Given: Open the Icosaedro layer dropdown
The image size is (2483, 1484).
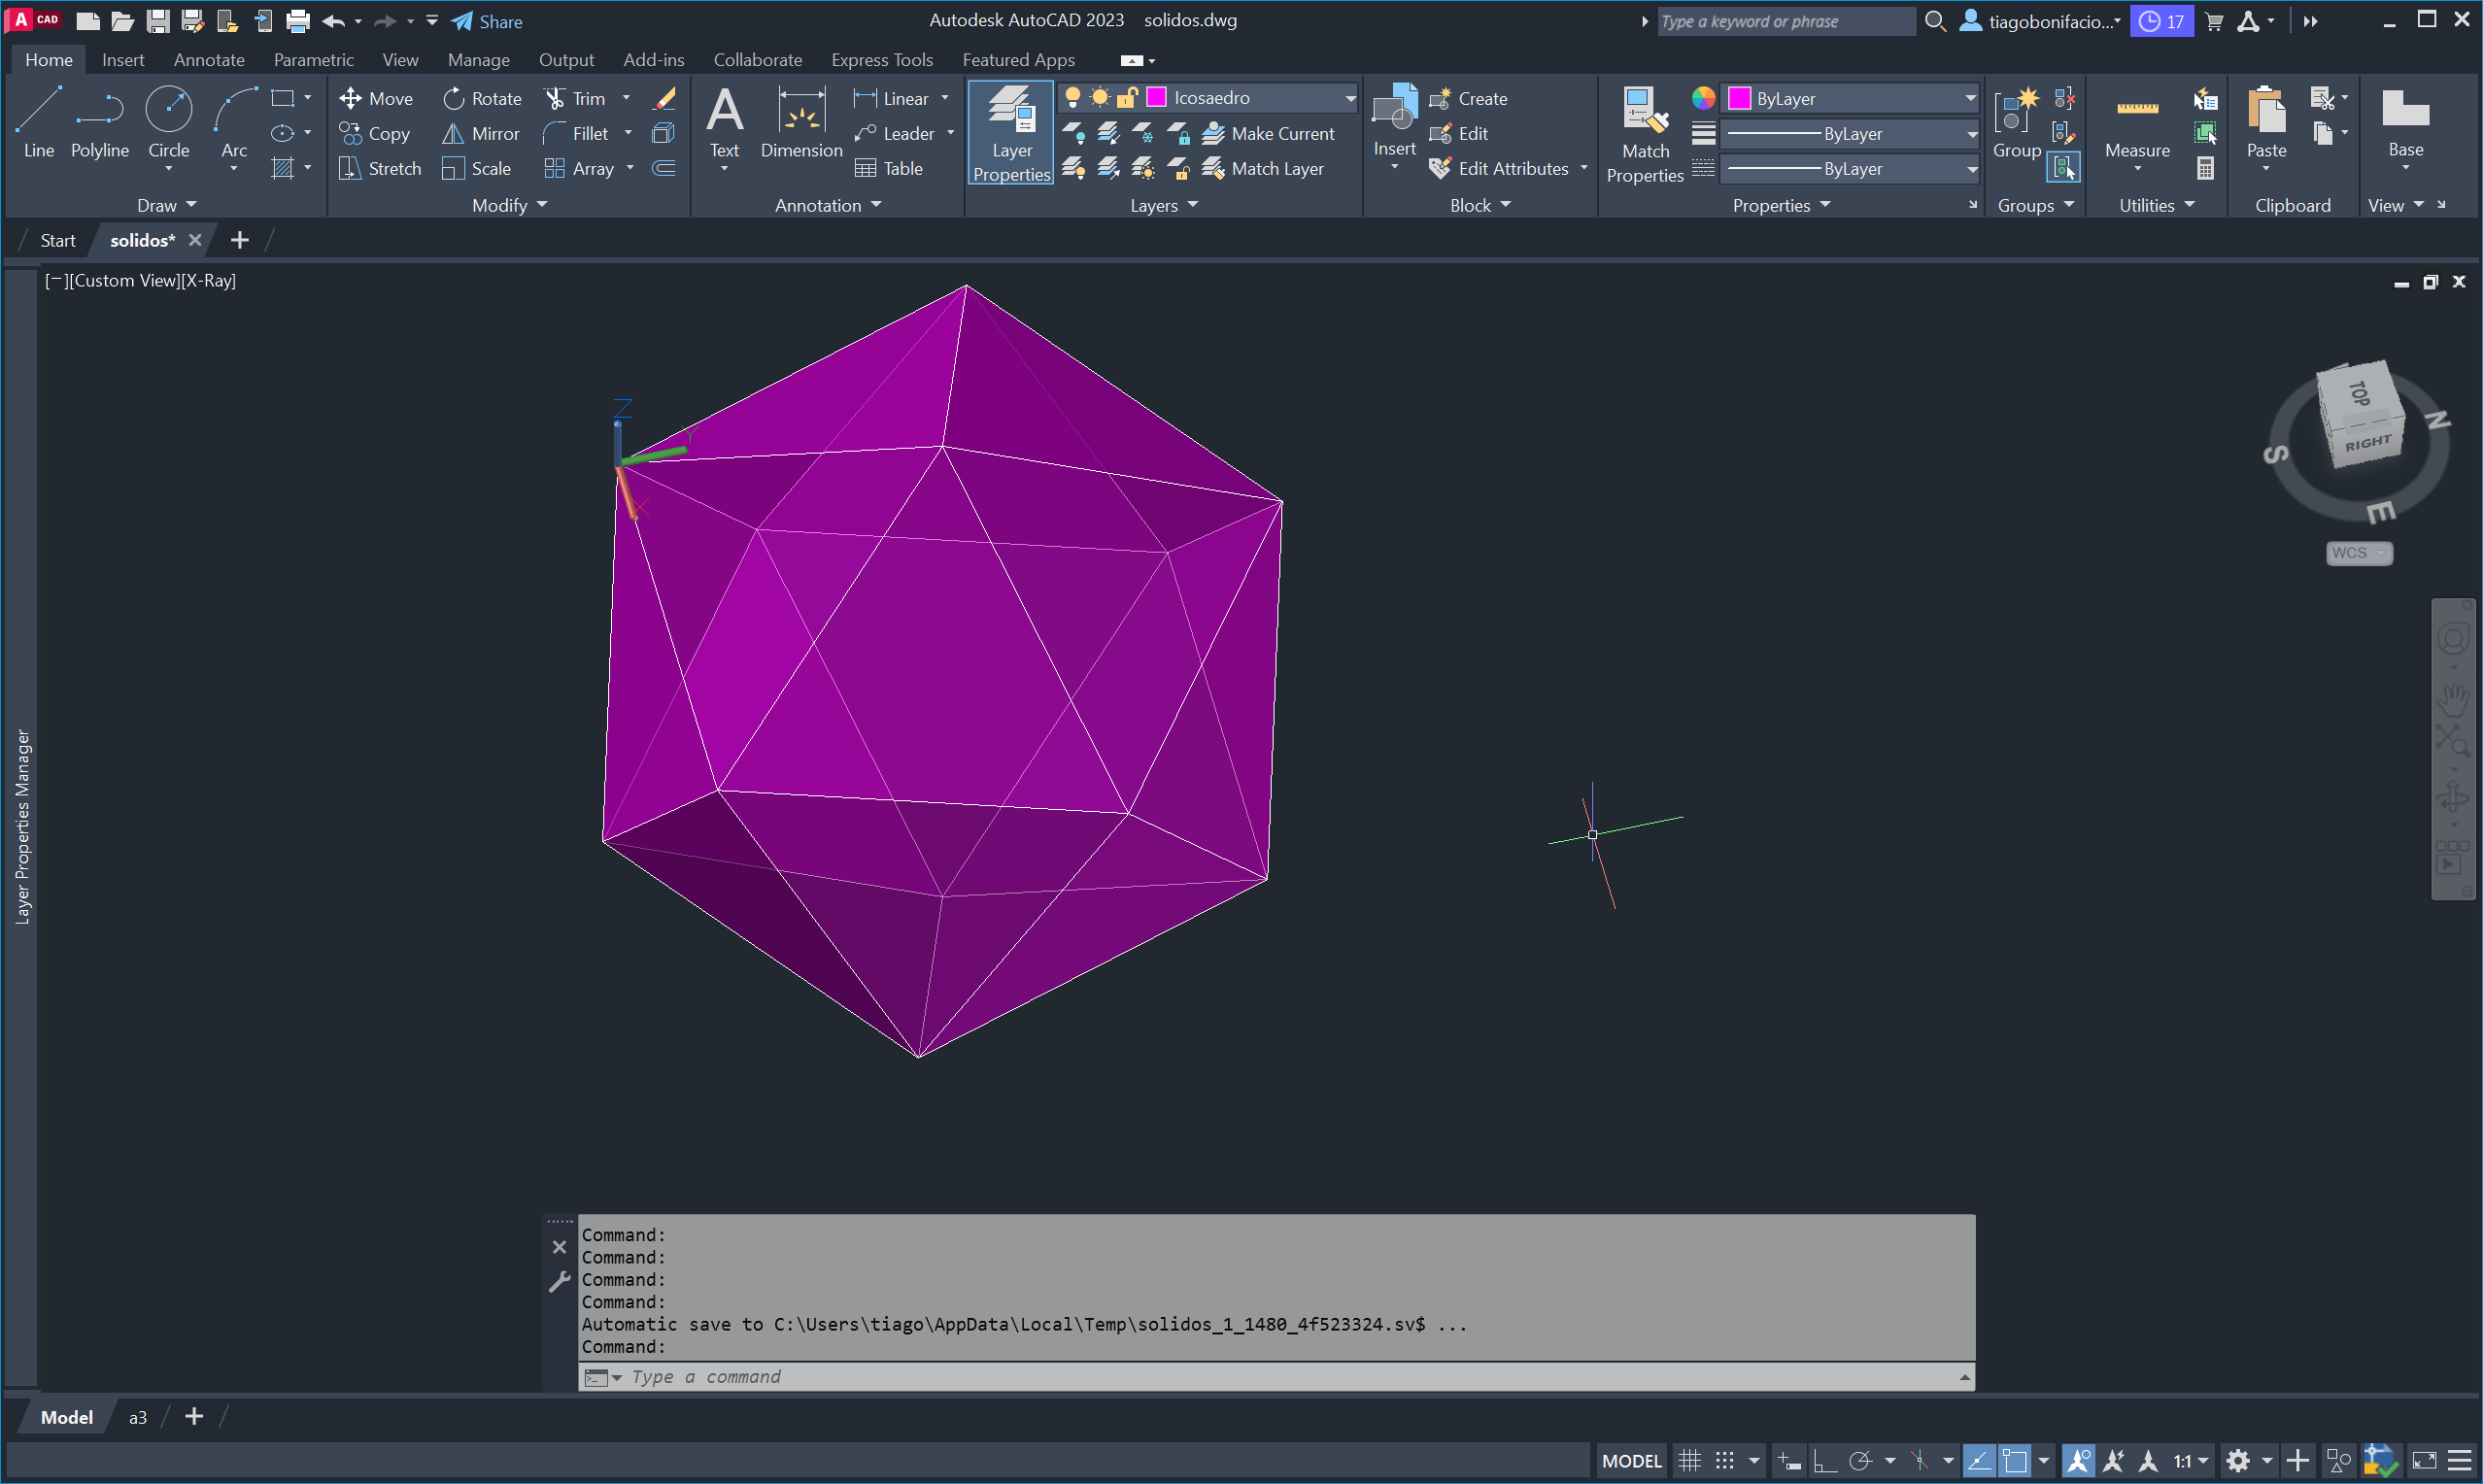Looking at the screenshot, I should point(1349,97).
